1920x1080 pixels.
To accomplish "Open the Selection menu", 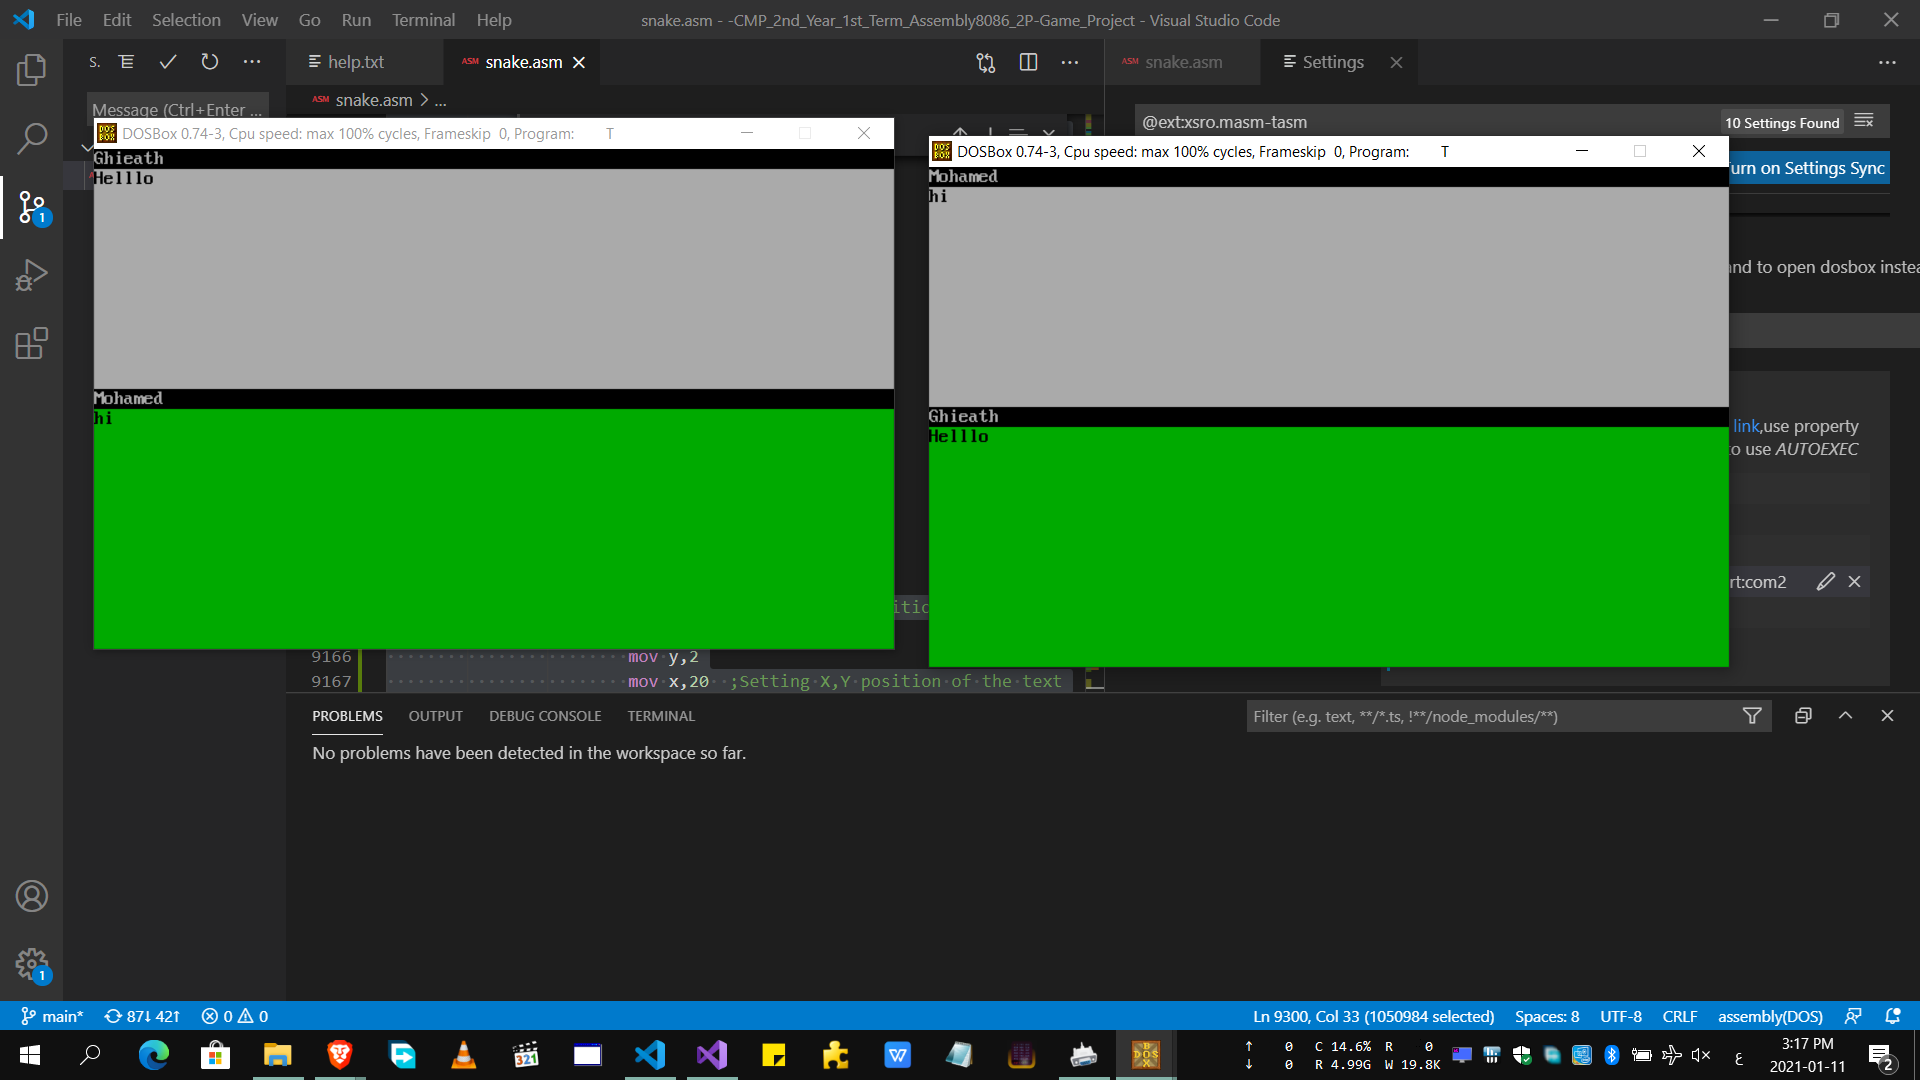I will click(x=186, y=20).
